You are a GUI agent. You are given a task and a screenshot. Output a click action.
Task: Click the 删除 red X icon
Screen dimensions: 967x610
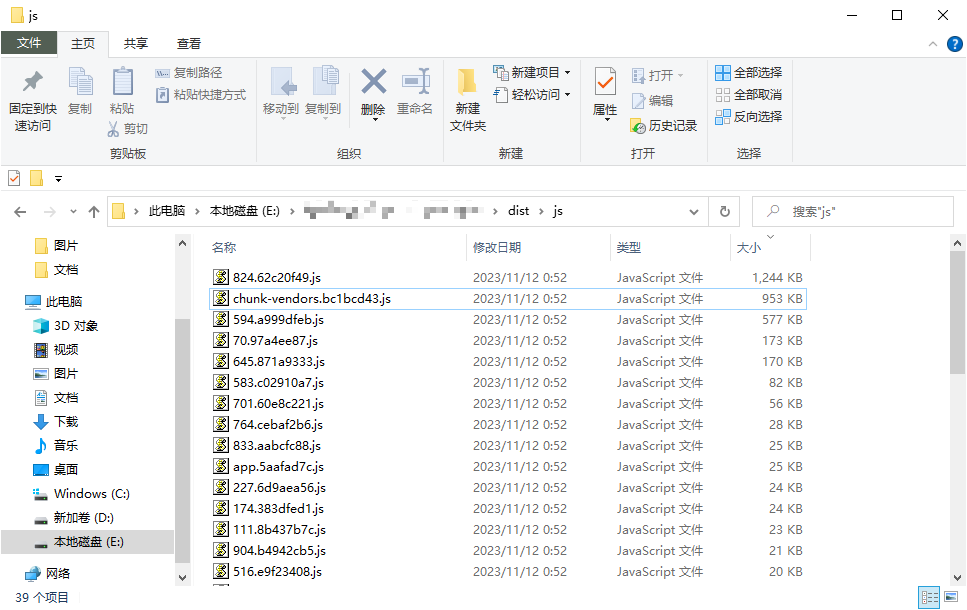click(373, 82)
